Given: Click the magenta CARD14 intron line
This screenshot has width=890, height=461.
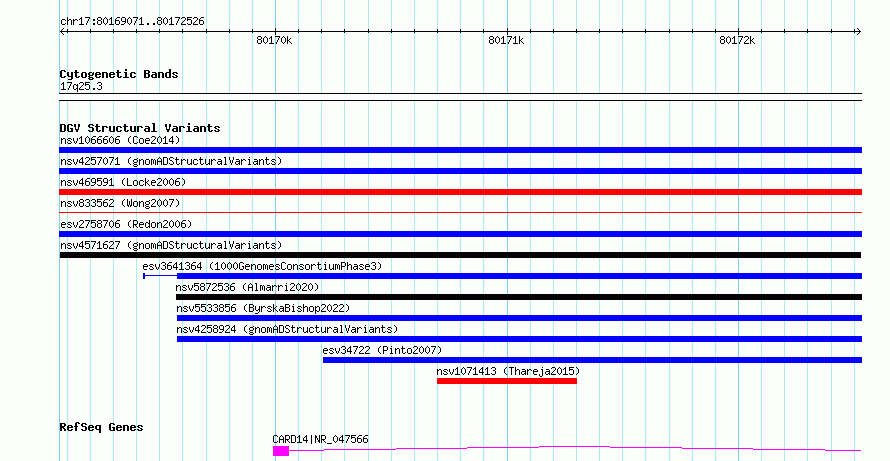Looking at the screenshot, I should click(x=575, y=449).
